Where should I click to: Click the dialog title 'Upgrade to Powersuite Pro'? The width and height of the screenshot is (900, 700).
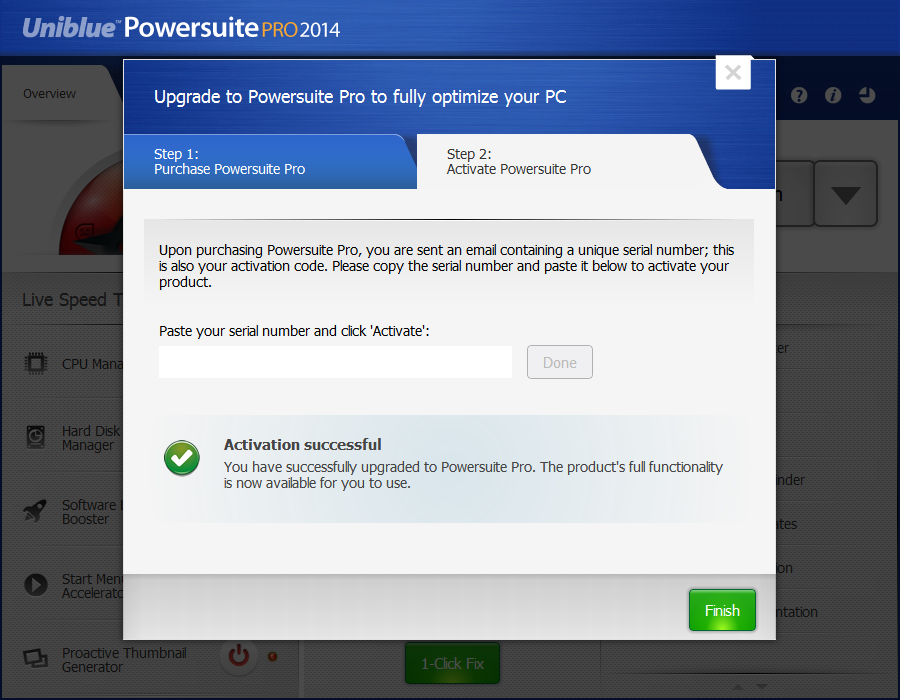360,97
